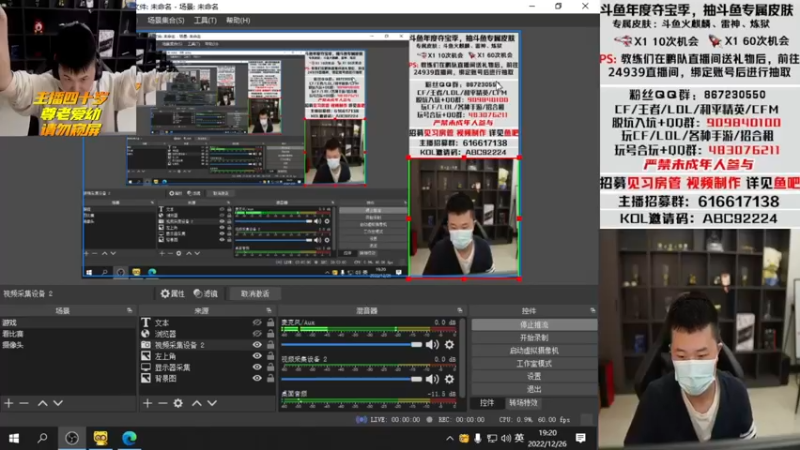Toggle the lock on the 左上角 source
Viewport: 800px width, 450px height.
tap(270, 356)
